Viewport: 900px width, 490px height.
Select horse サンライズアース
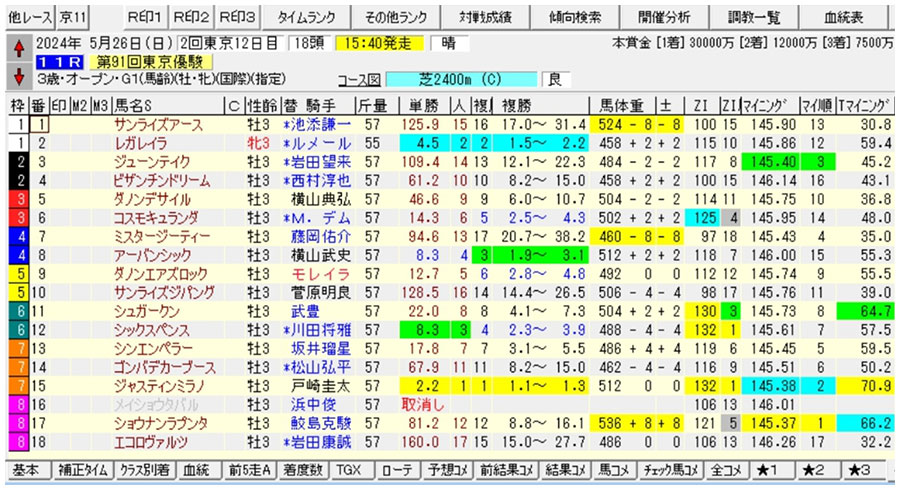(158, 125)
